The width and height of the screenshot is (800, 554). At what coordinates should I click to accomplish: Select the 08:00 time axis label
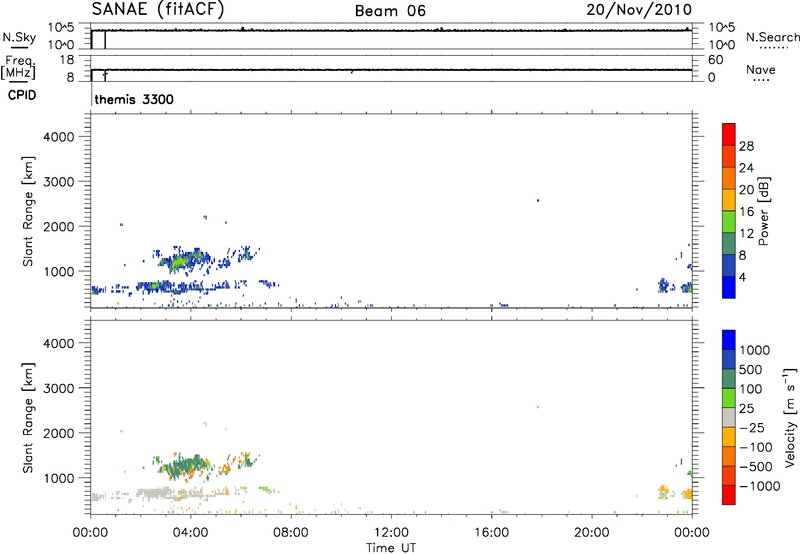tap(291, 533)
